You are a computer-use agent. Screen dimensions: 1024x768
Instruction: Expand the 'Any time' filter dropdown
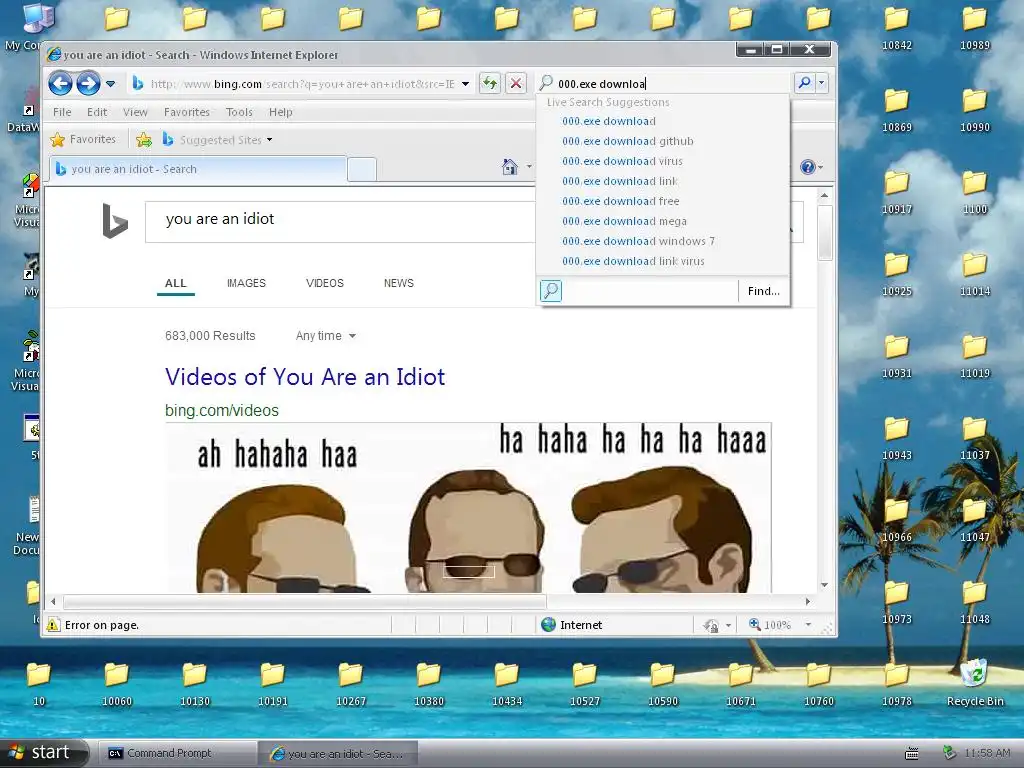coord(325,336)
